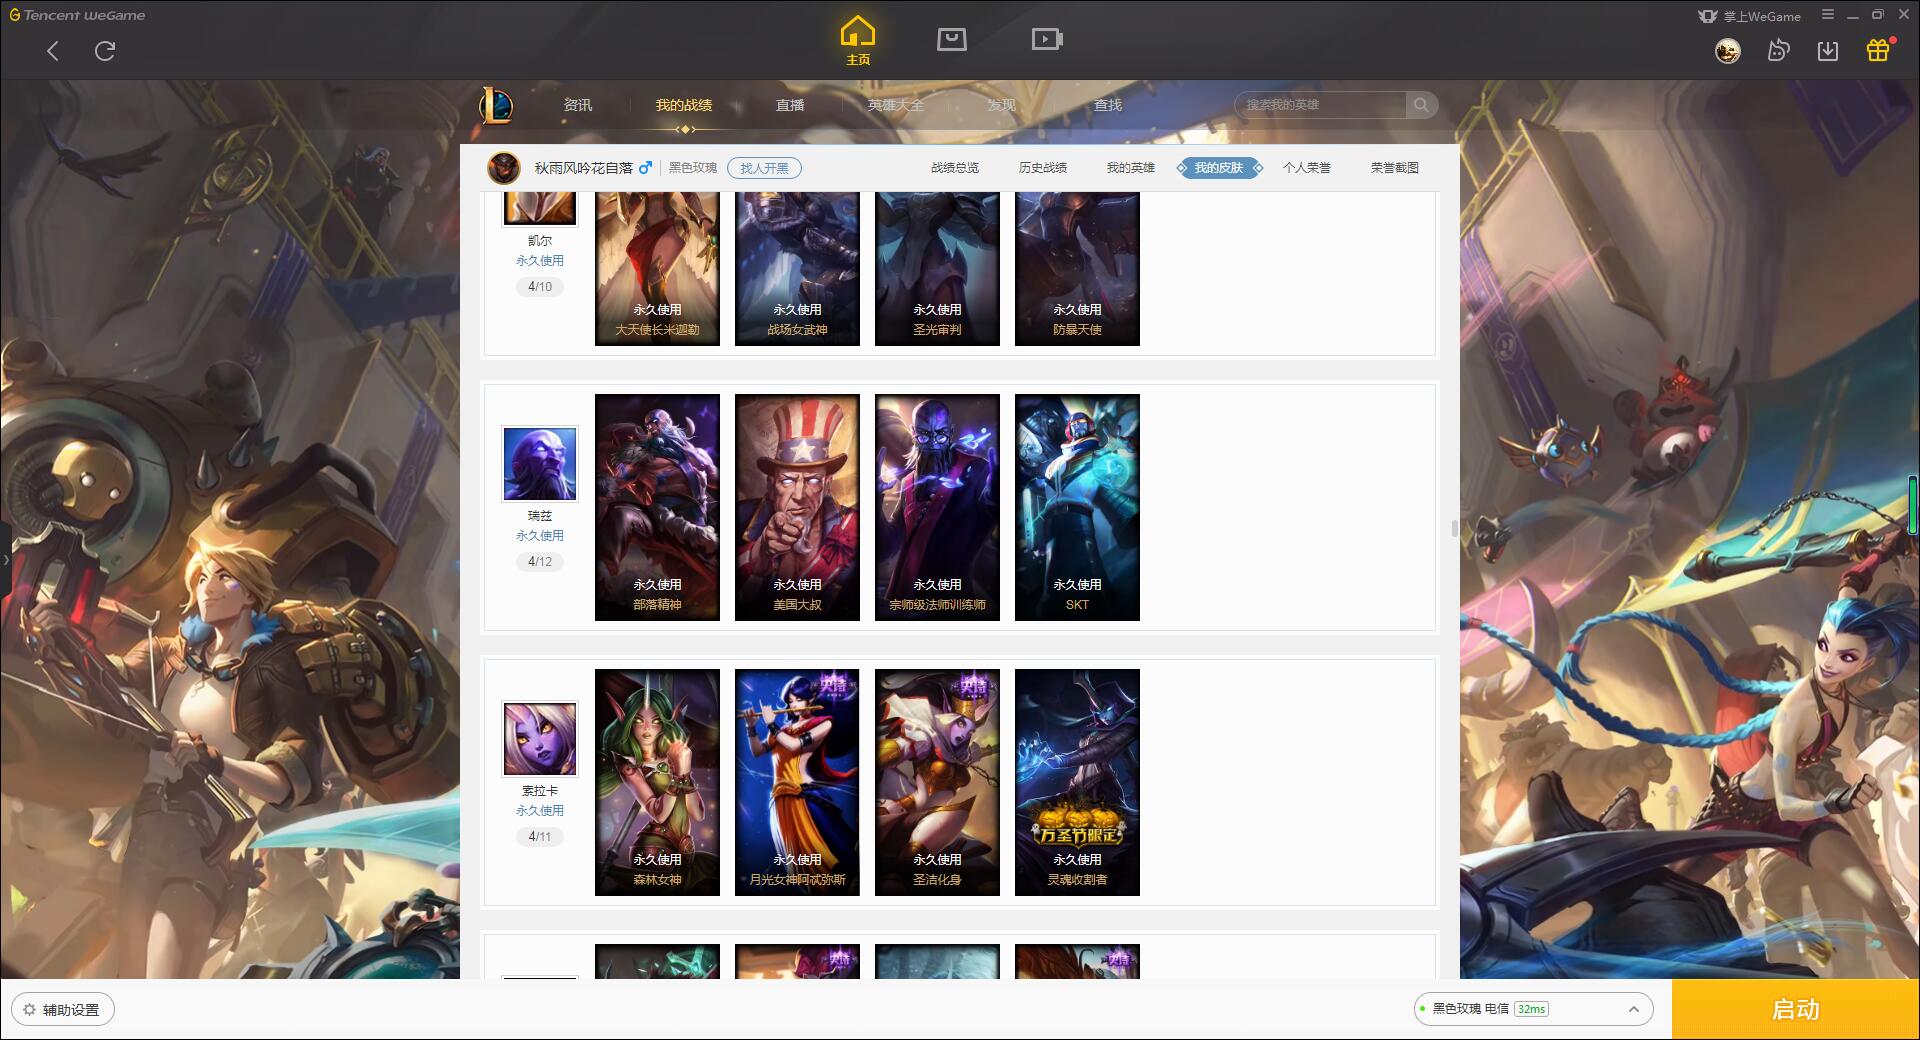Image resolution: width=1920 pixels, height=1040 pixels.
Task: Switch to 资讯 tab
Action: [577, 105]
